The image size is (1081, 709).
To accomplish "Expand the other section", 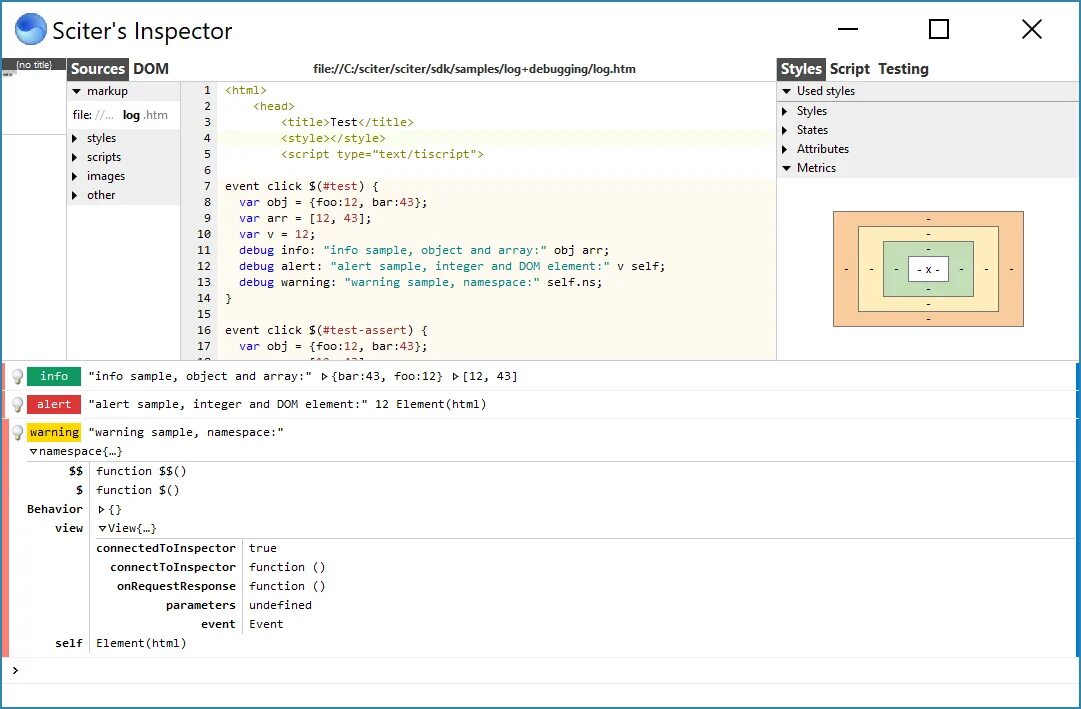I will coord(74,196).
